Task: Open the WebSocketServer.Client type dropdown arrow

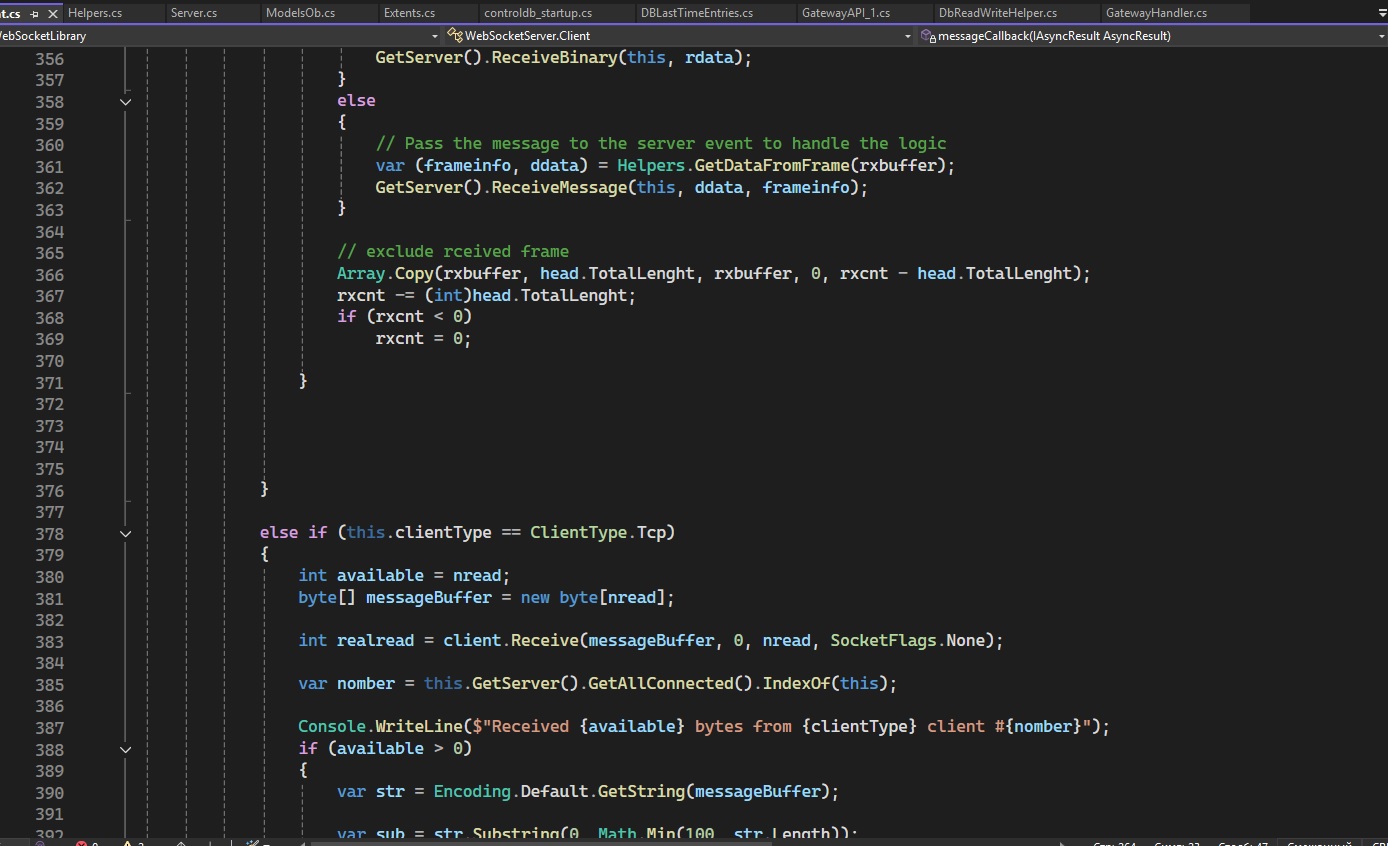Action: [908, 36]
